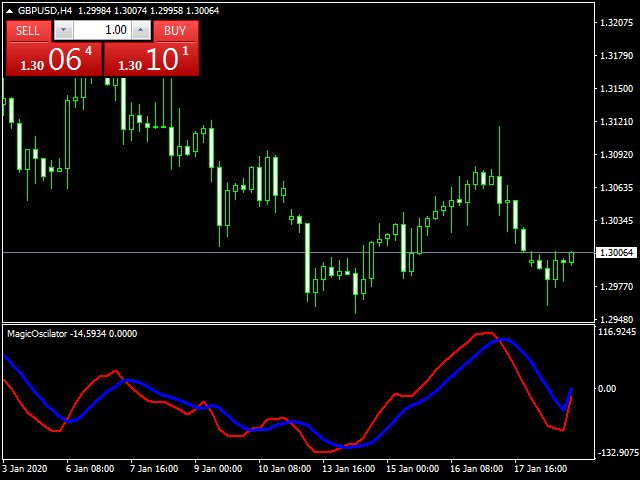Click the 10 Jan 08:00 time label
The width and height of the screenshot is (640, 480).
[x=284, y=469]
